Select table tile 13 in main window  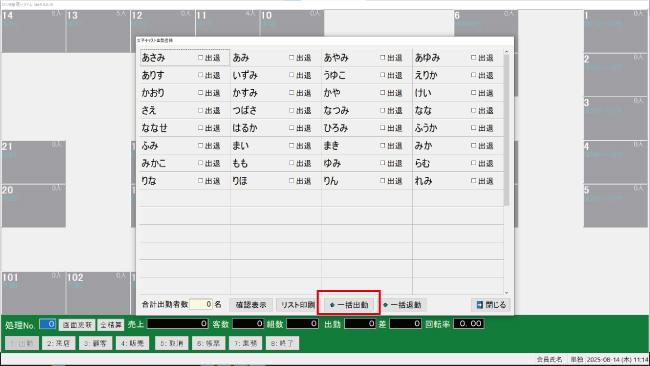point(98,32)
